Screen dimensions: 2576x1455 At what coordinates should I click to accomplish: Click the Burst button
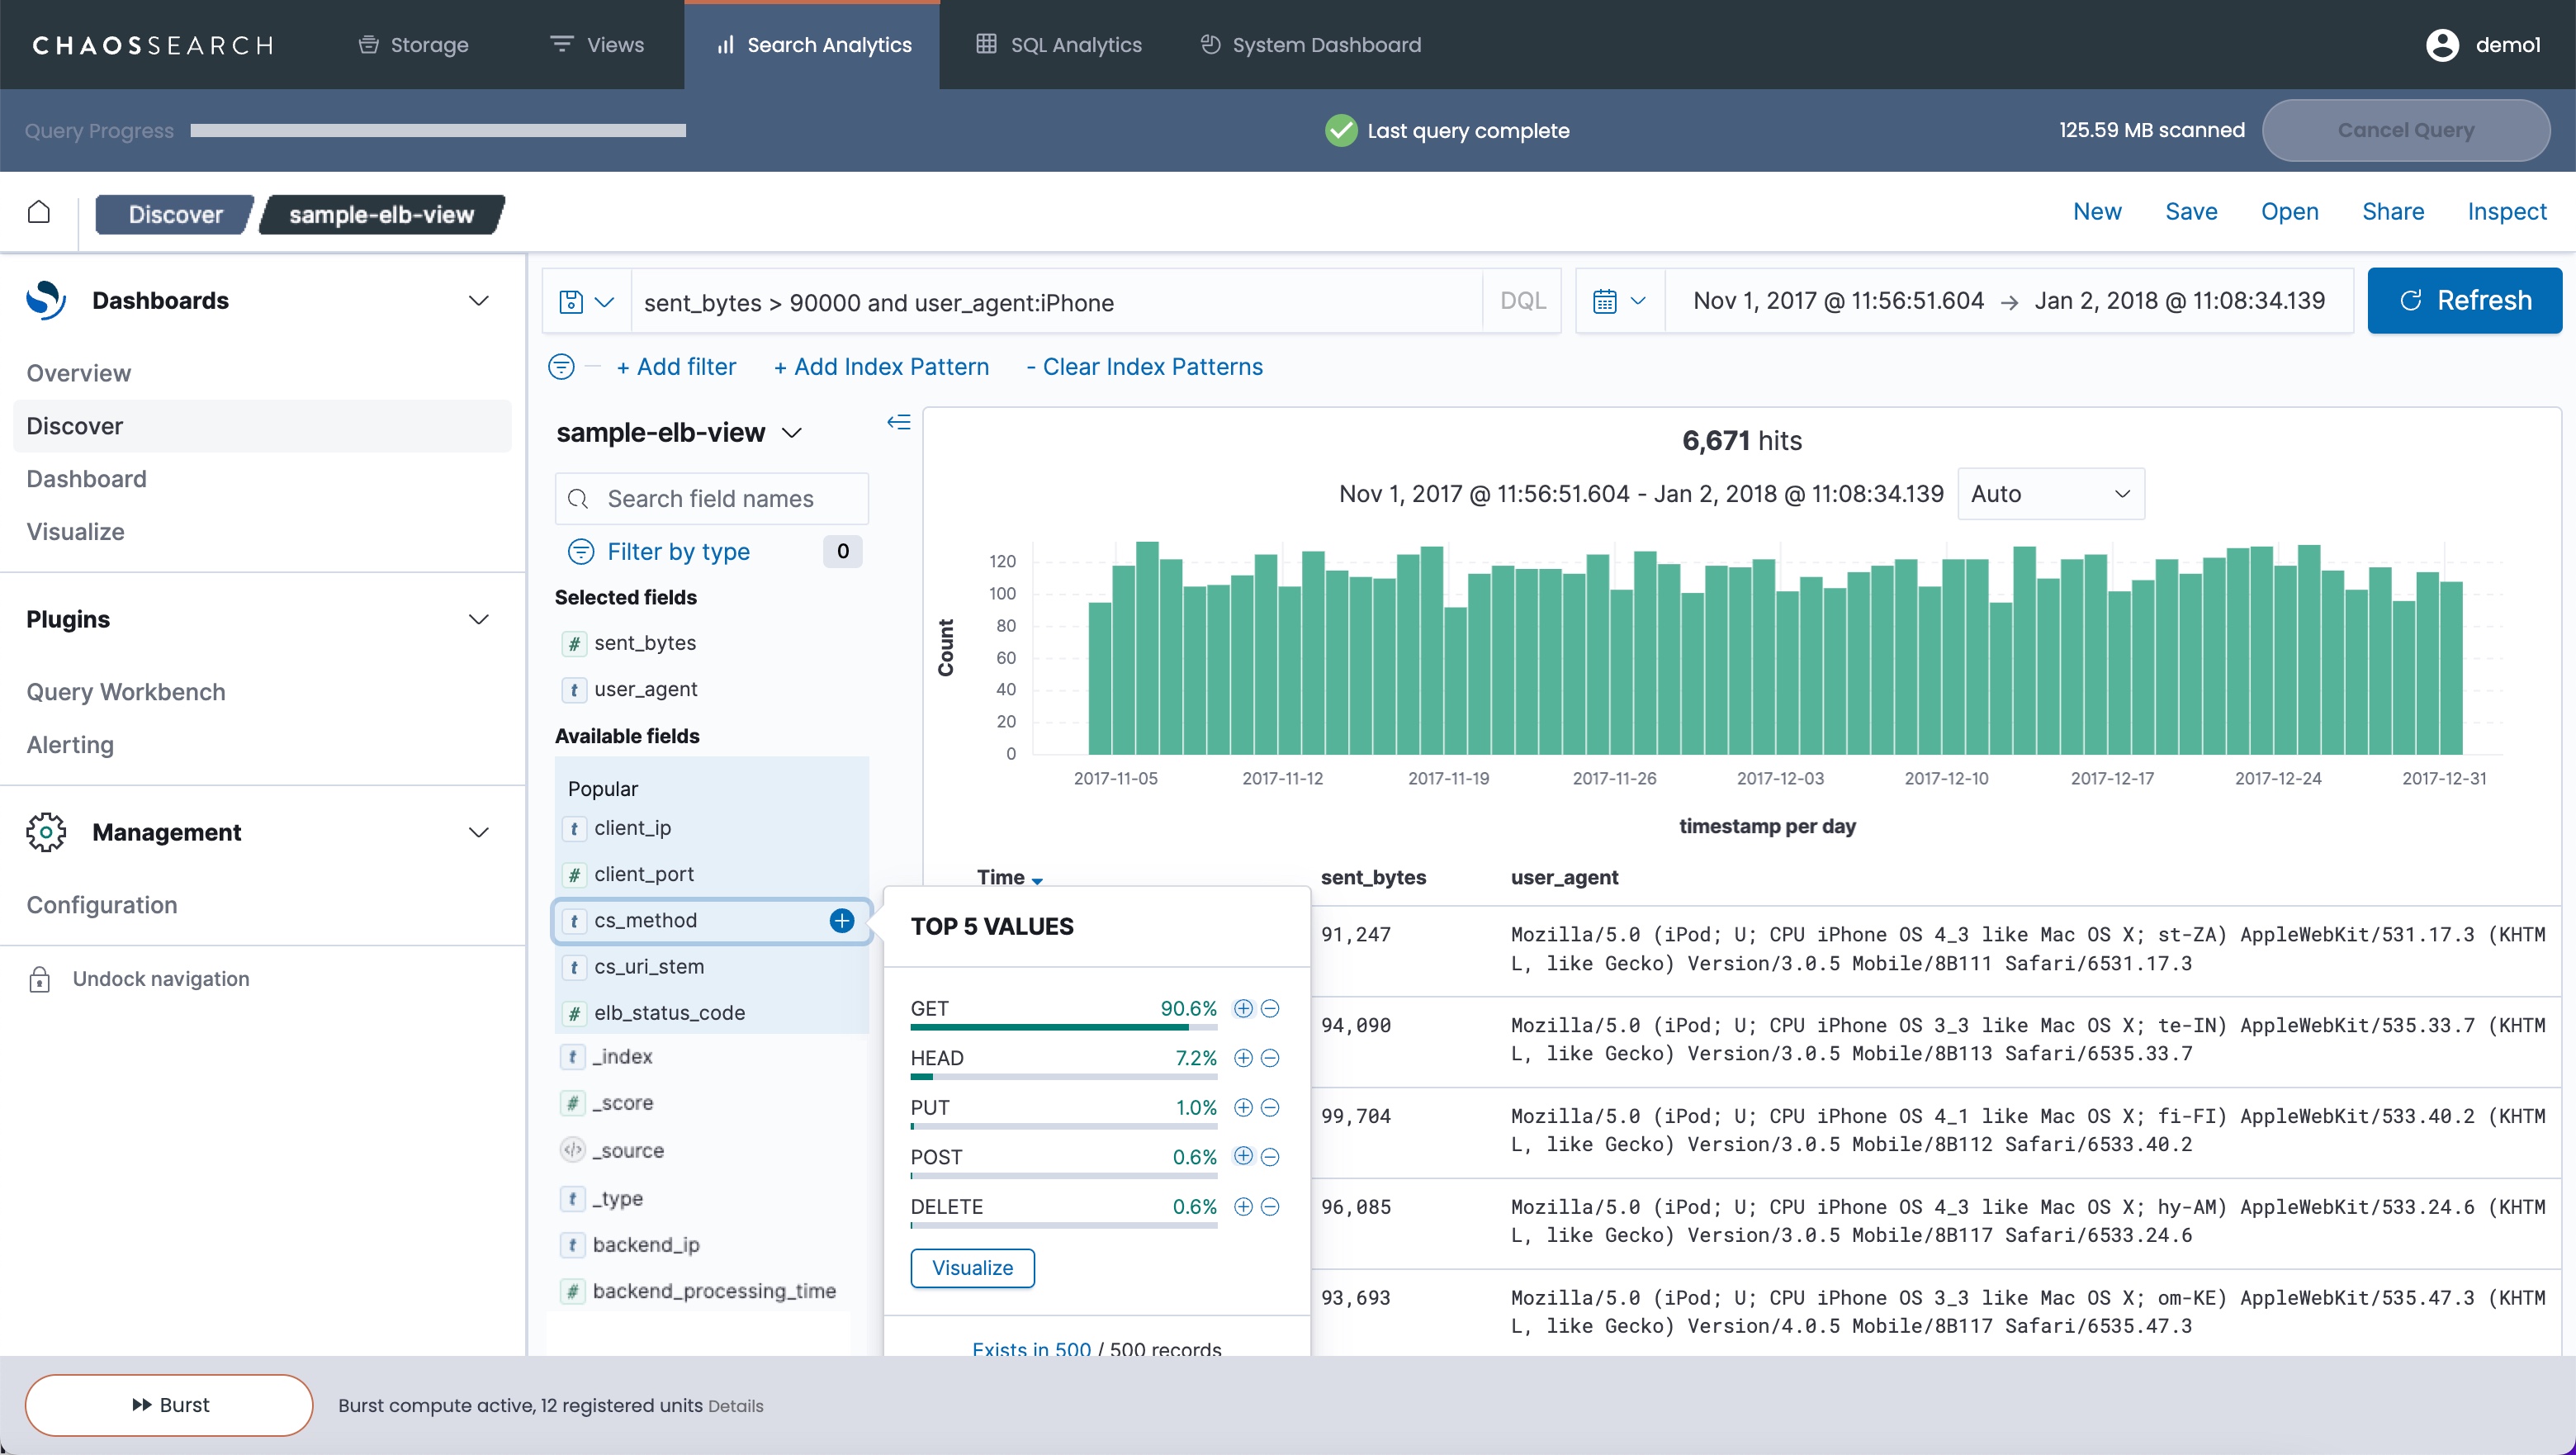(169, 1404)
